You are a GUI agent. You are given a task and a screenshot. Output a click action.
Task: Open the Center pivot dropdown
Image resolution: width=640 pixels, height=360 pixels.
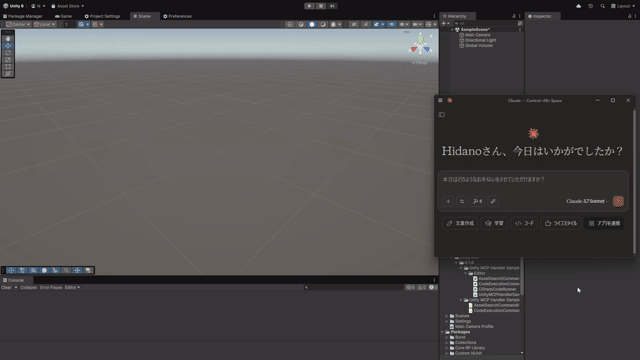pos(18,24)
